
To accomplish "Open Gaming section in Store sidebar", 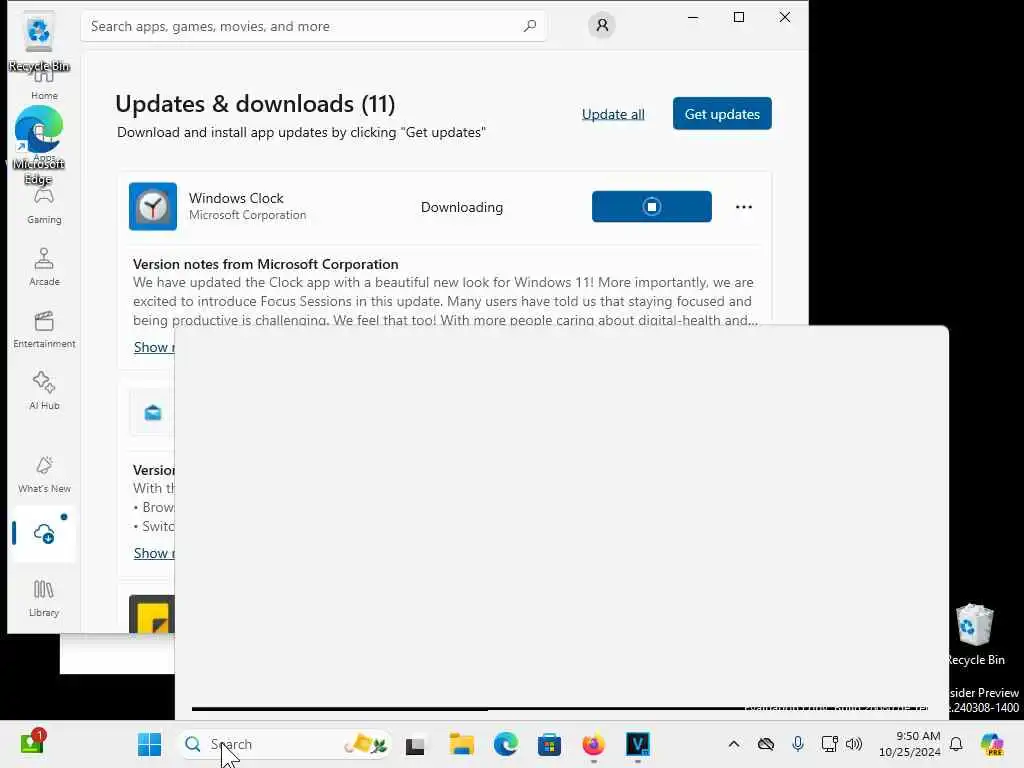I will [44, 206].
